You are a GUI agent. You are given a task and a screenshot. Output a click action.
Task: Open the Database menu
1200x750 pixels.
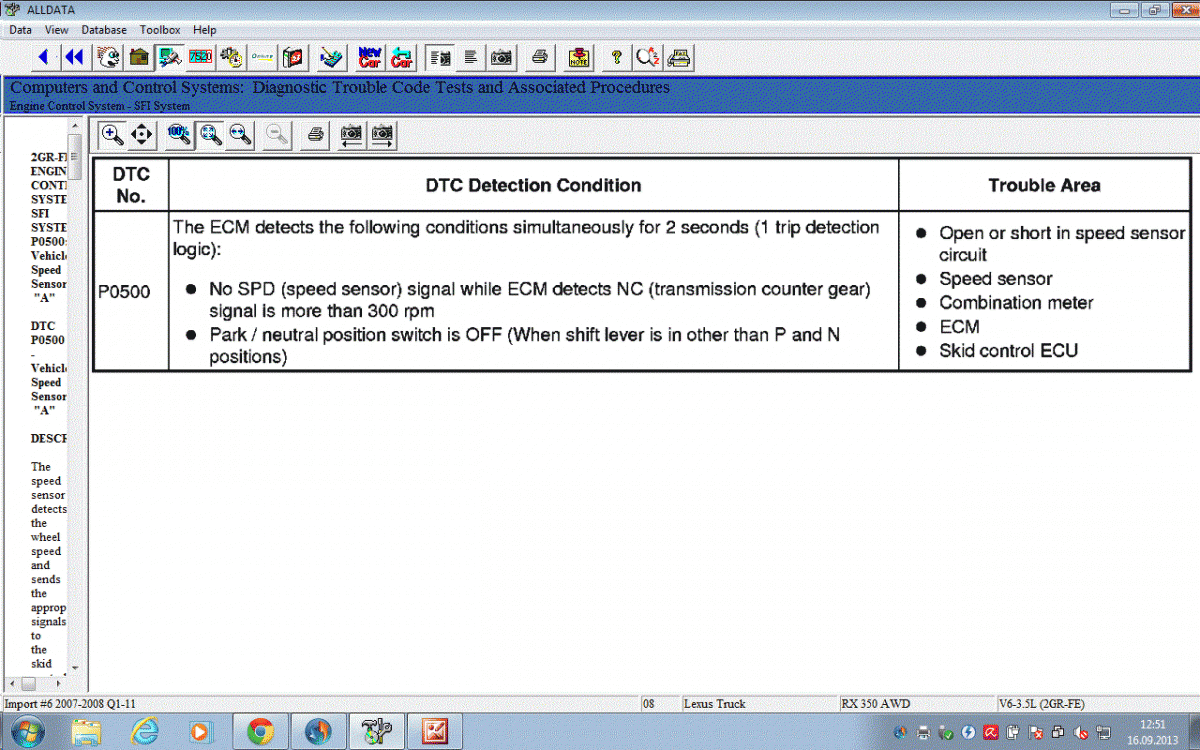tap(104, 30)
